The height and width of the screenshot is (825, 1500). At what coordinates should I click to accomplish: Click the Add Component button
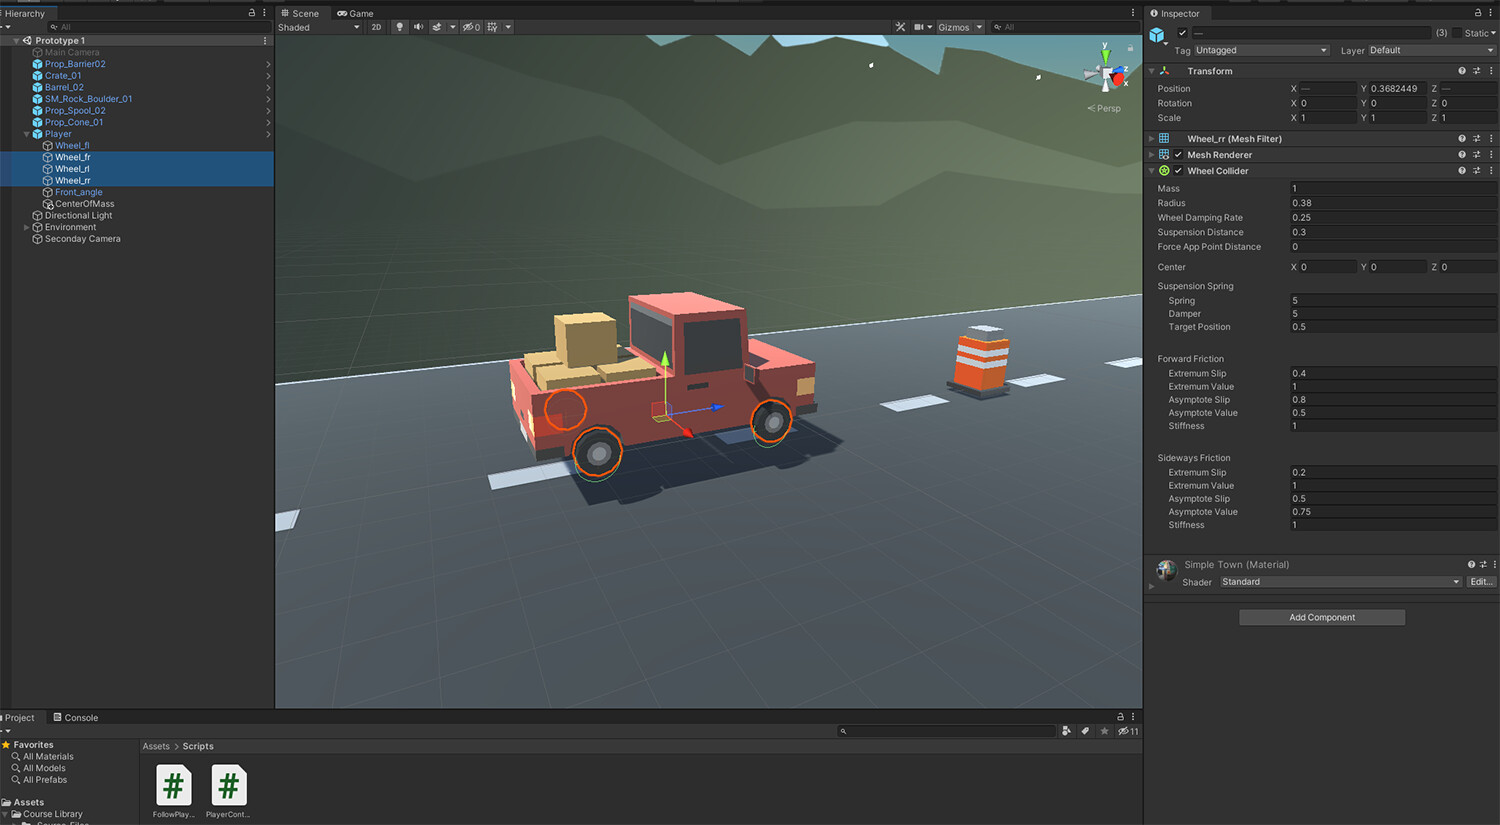tap(1322, 617)
